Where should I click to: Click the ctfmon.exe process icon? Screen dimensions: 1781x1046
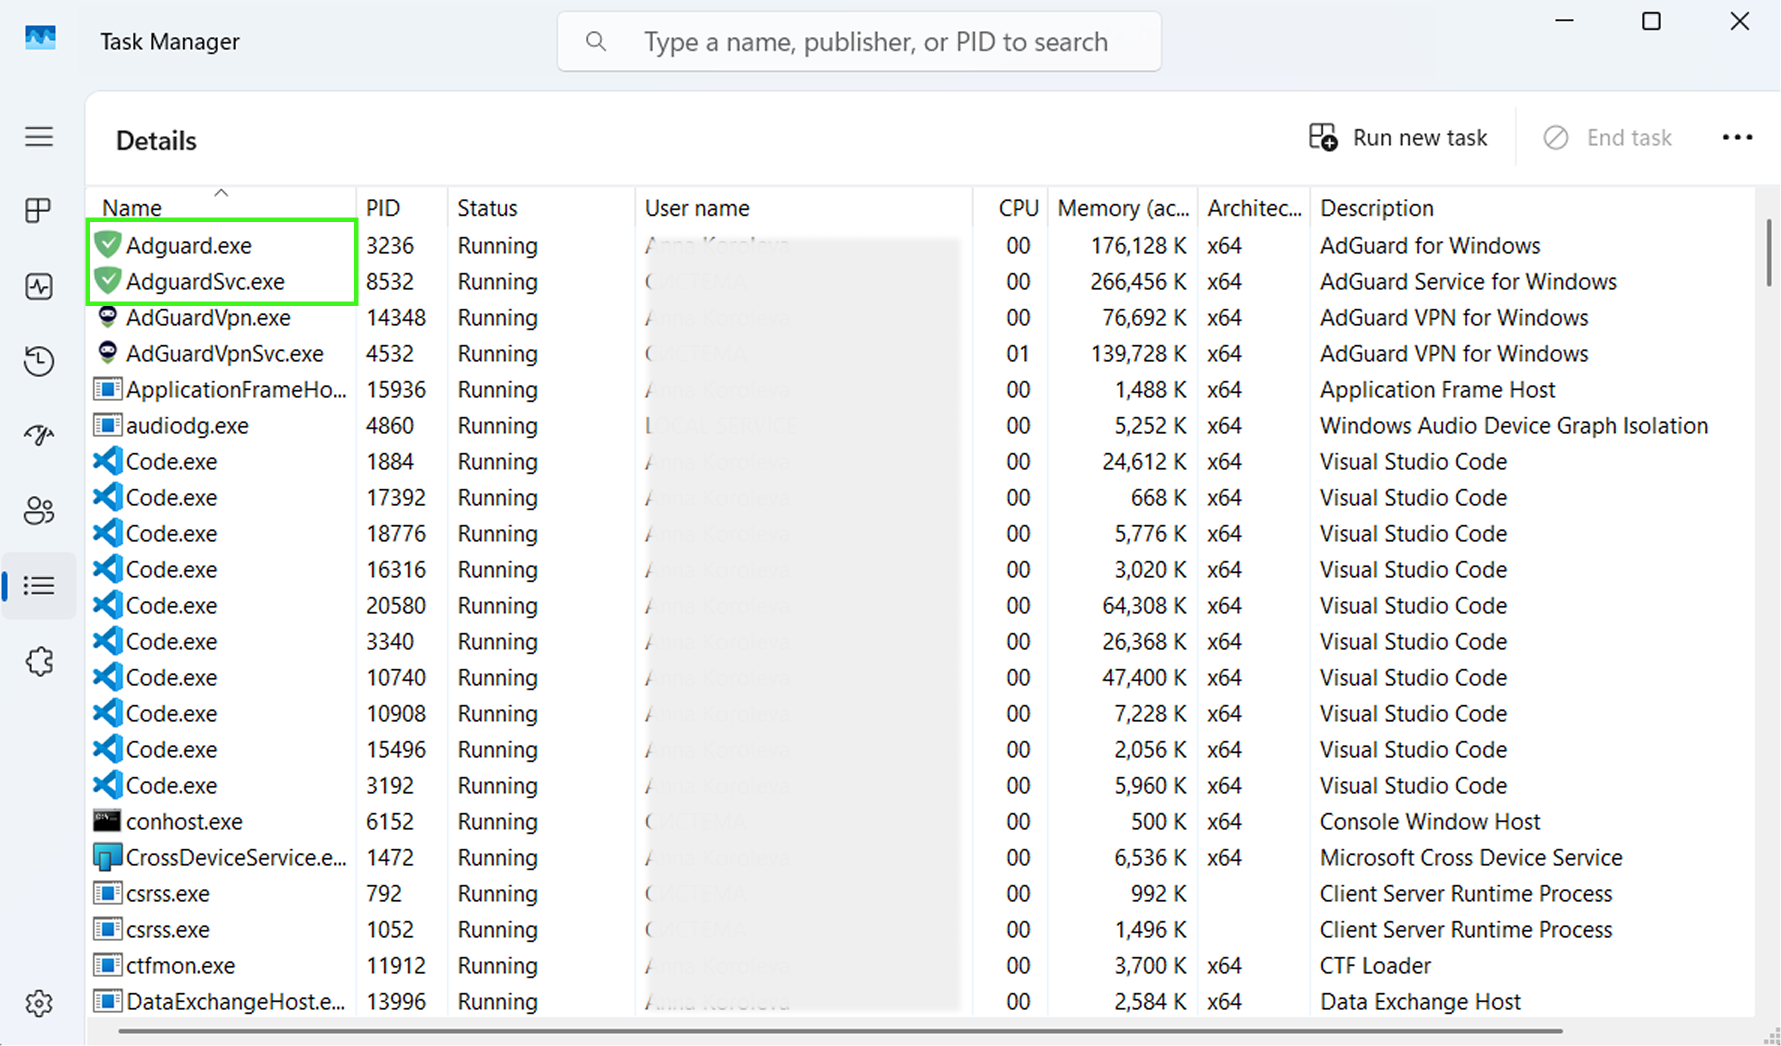pos(107,965)
